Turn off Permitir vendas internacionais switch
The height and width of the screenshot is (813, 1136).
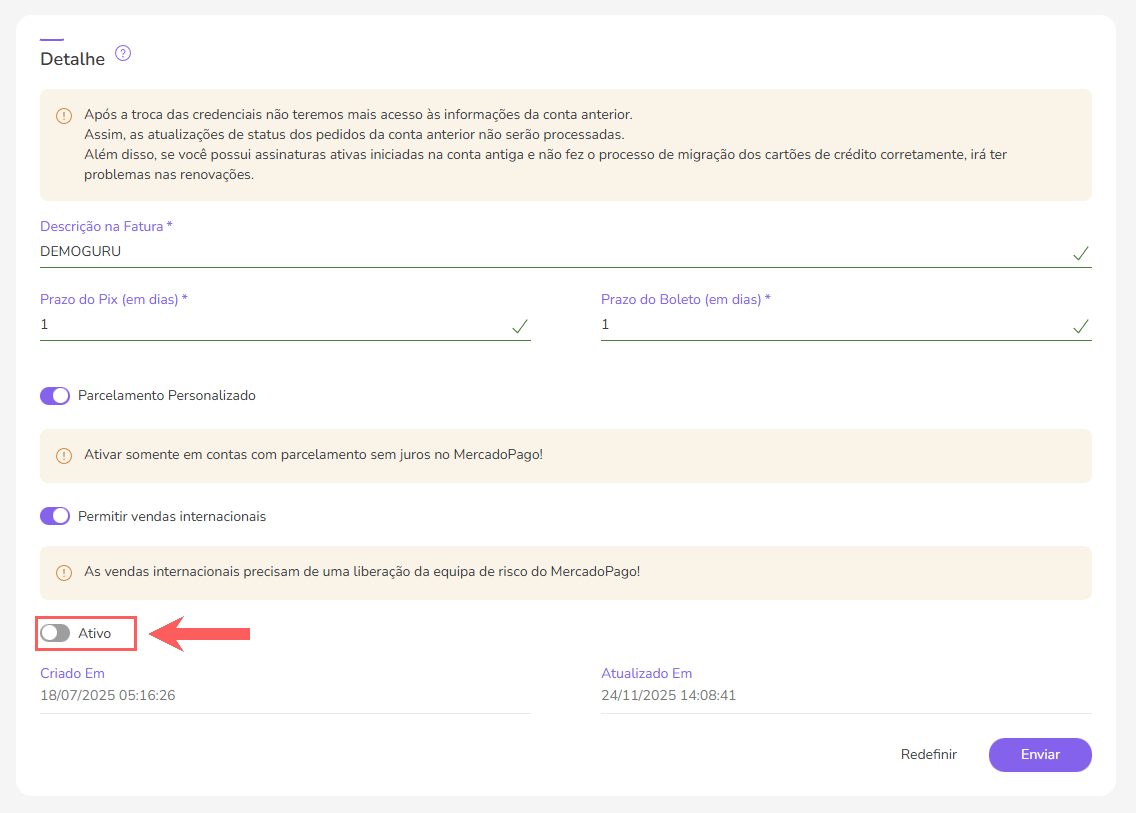point(55,517)
